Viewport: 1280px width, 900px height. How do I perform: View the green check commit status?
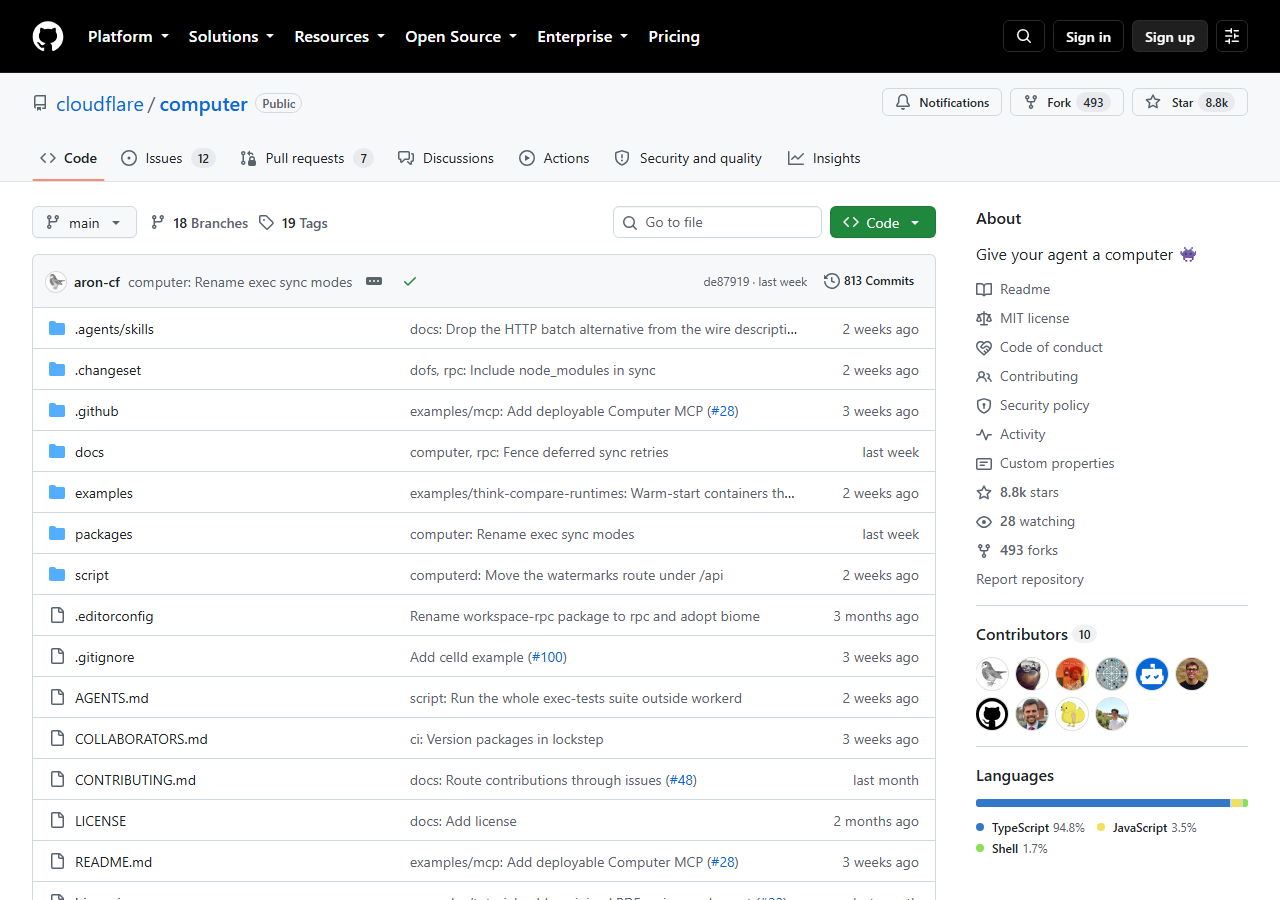(410, 281)
